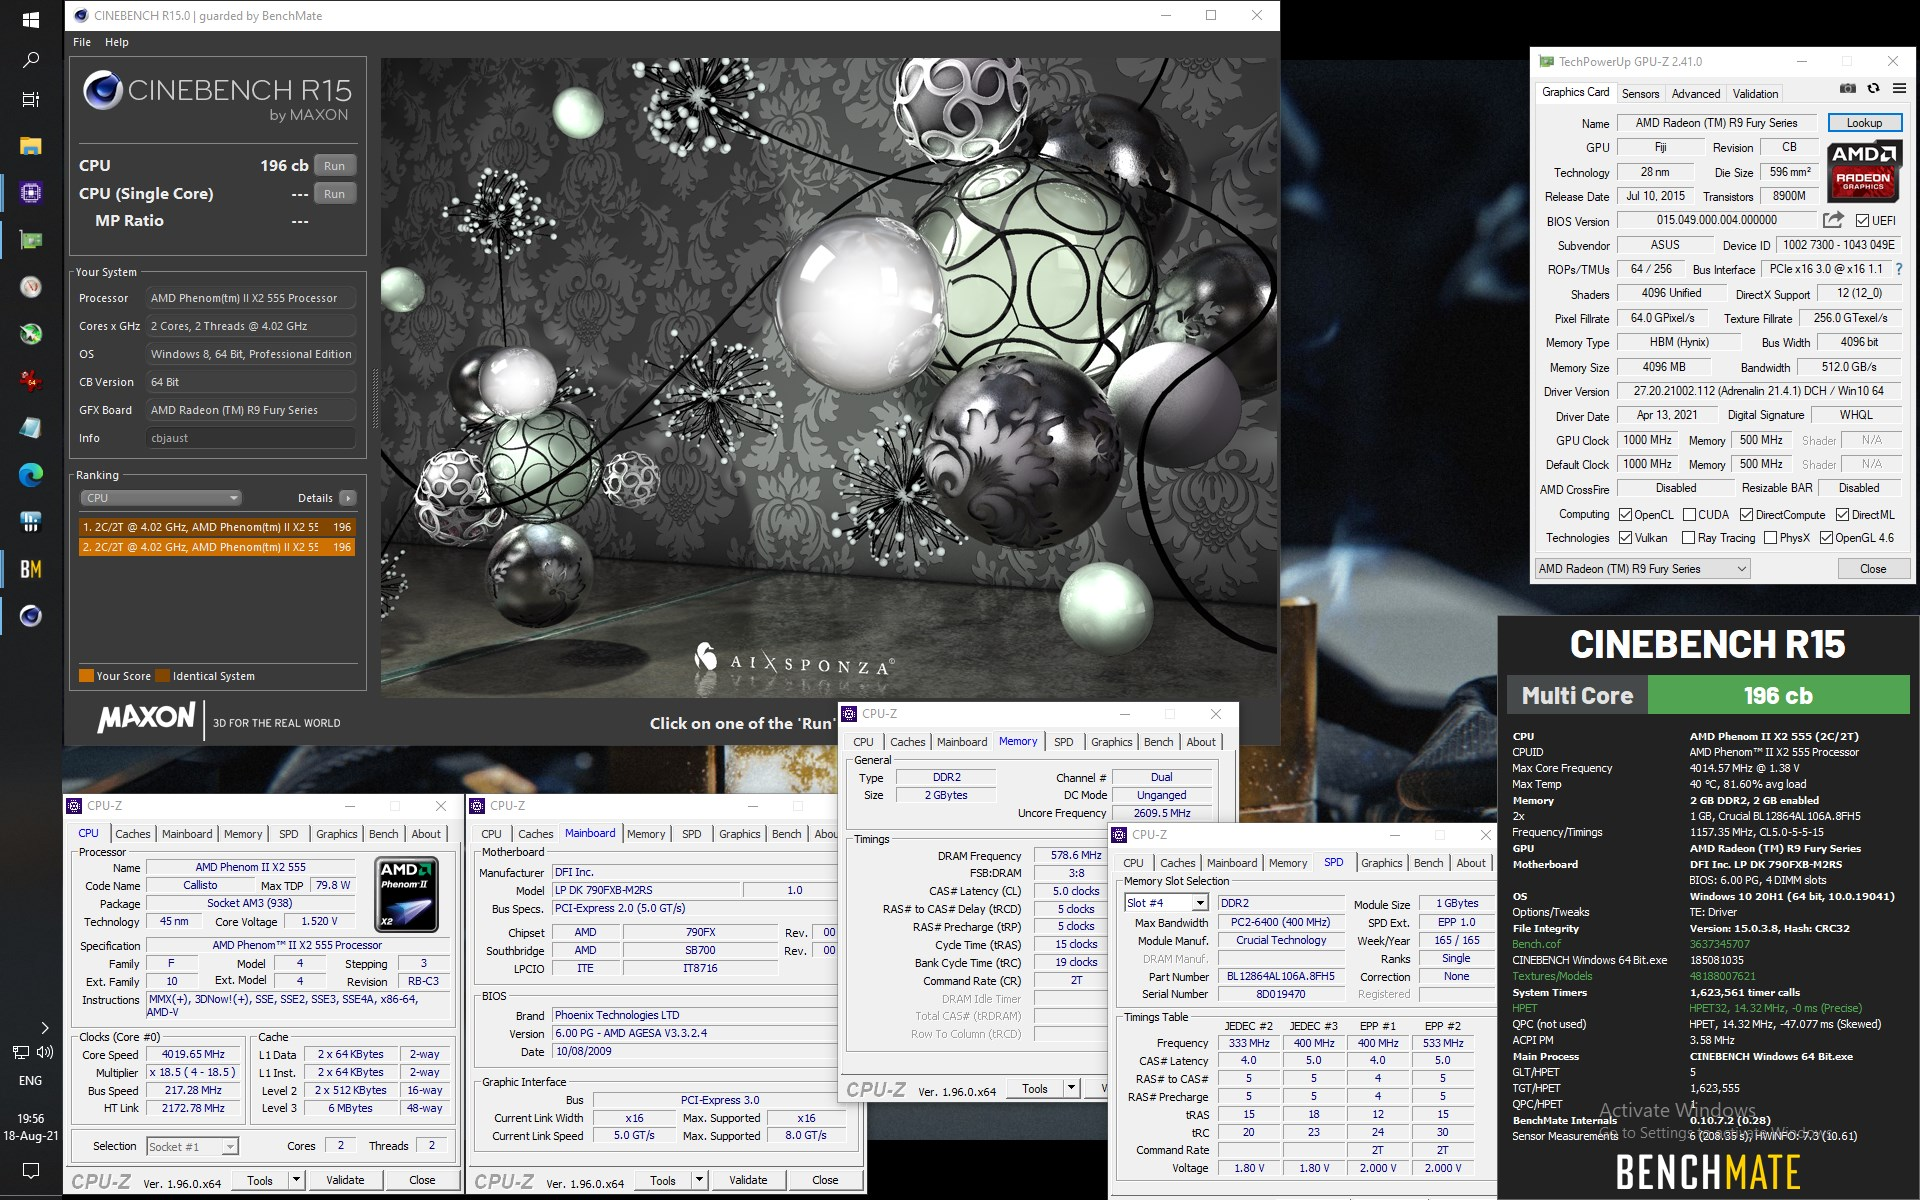This screenshot has height=1200, width=1920.
Task: Open Caches tab in first CPU-Z window
Action: point(132,834)
